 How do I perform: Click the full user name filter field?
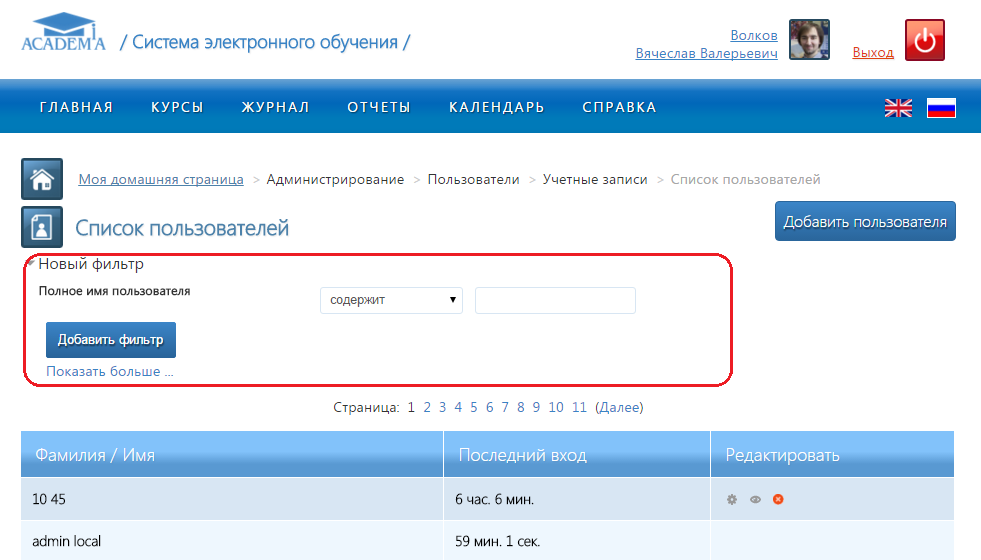(x=555, y=300)
